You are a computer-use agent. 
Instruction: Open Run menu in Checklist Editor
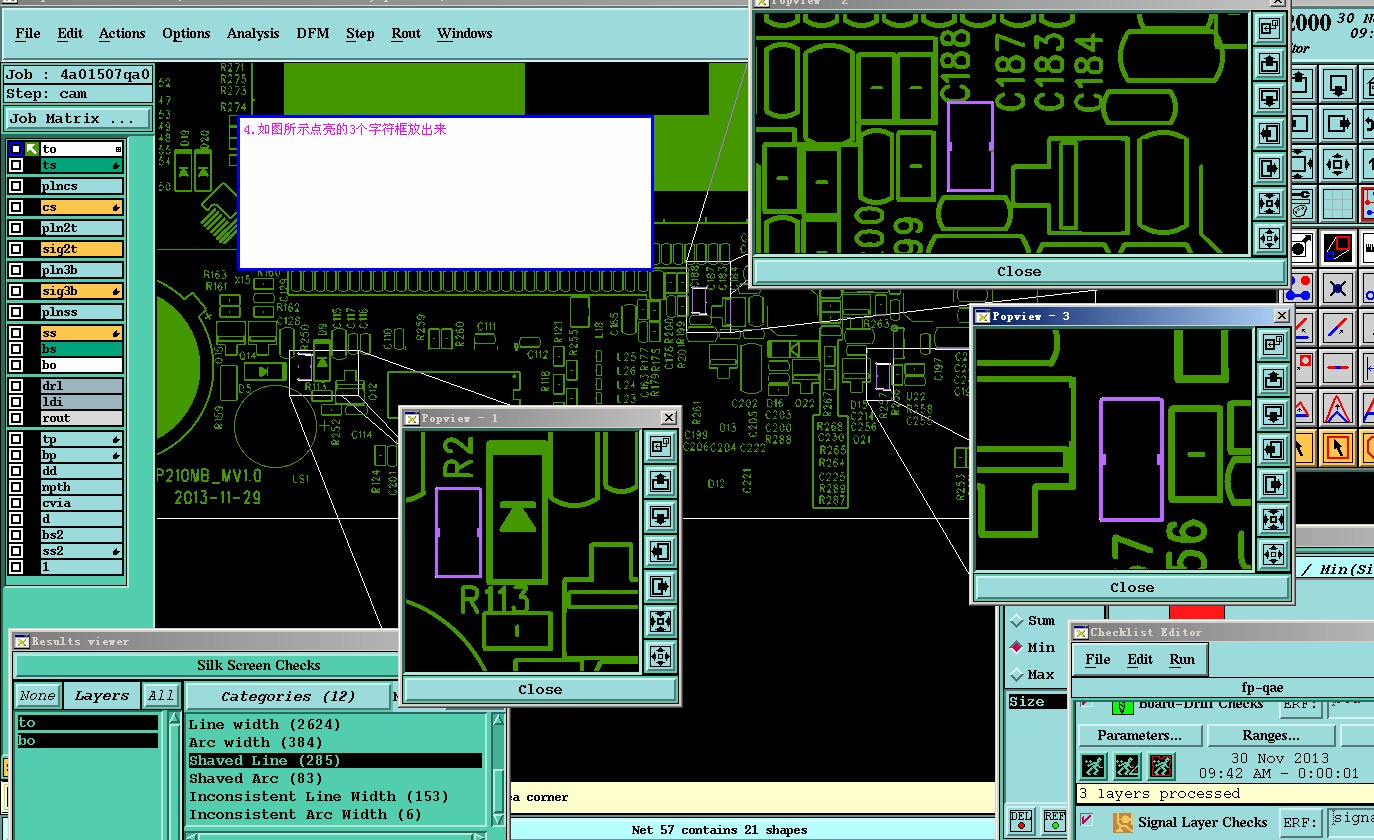(x=1182, y=659)
